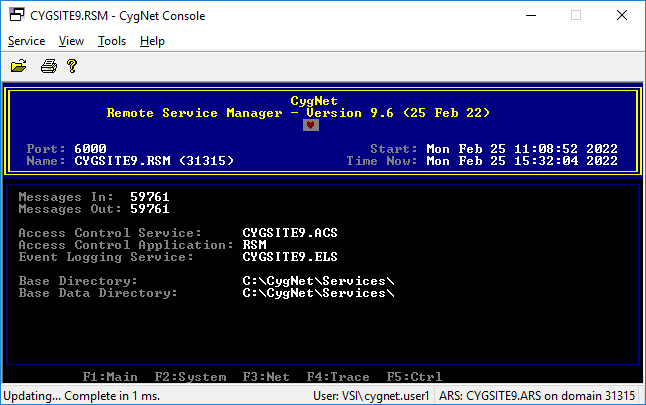Minimize the CygNet Console window
Viewport: 646px width, 405px height.
click(x=531, y=15)
